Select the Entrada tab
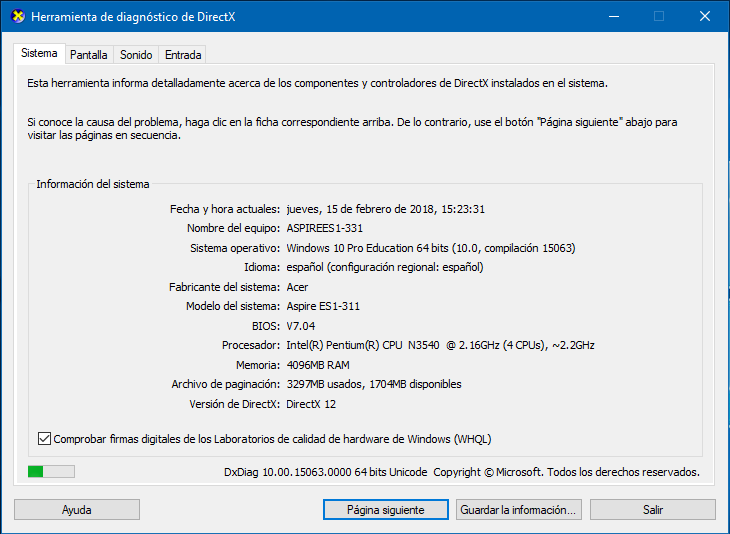The height and width of the screenshot is (534, 730). [x=183, y=55]
